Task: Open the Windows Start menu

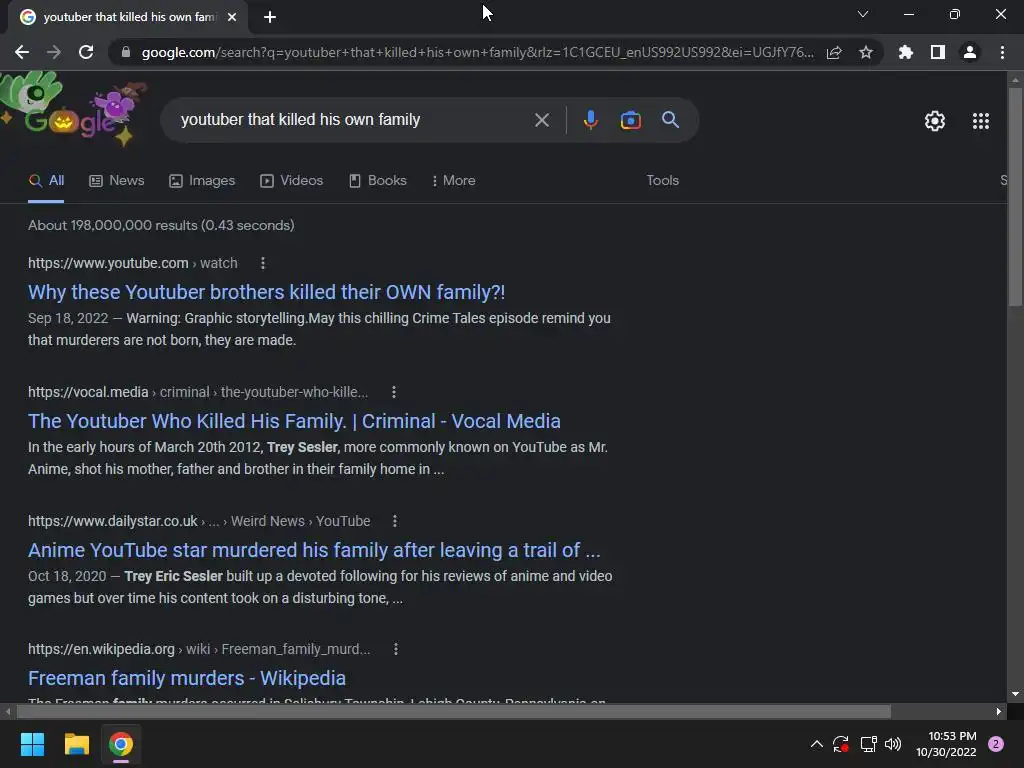Action: coord(32,744)
